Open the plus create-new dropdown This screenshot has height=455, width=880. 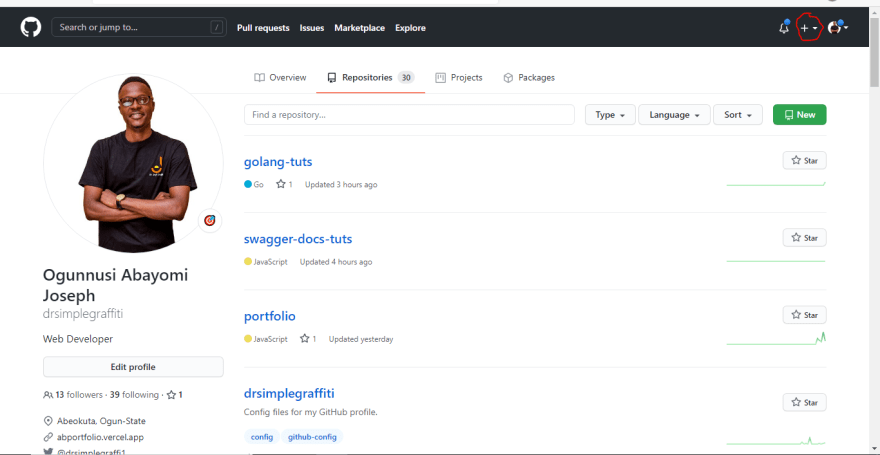[809, 28]
